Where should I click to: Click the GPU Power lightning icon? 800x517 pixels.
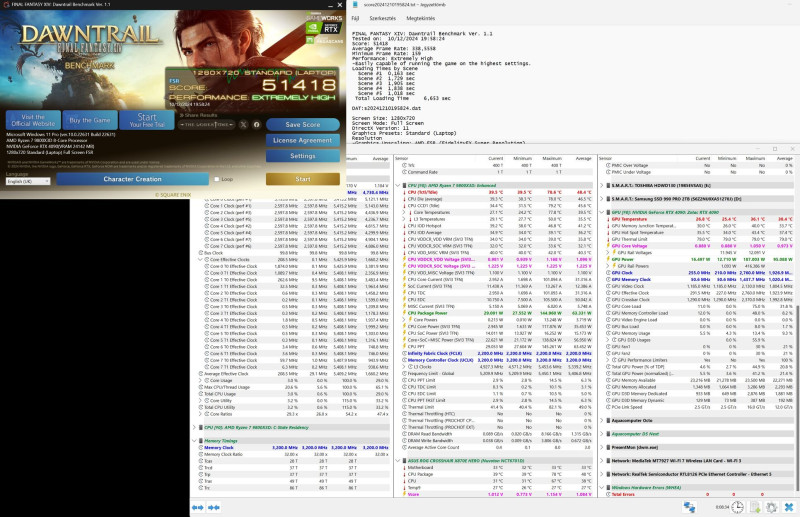click(609, 259)
